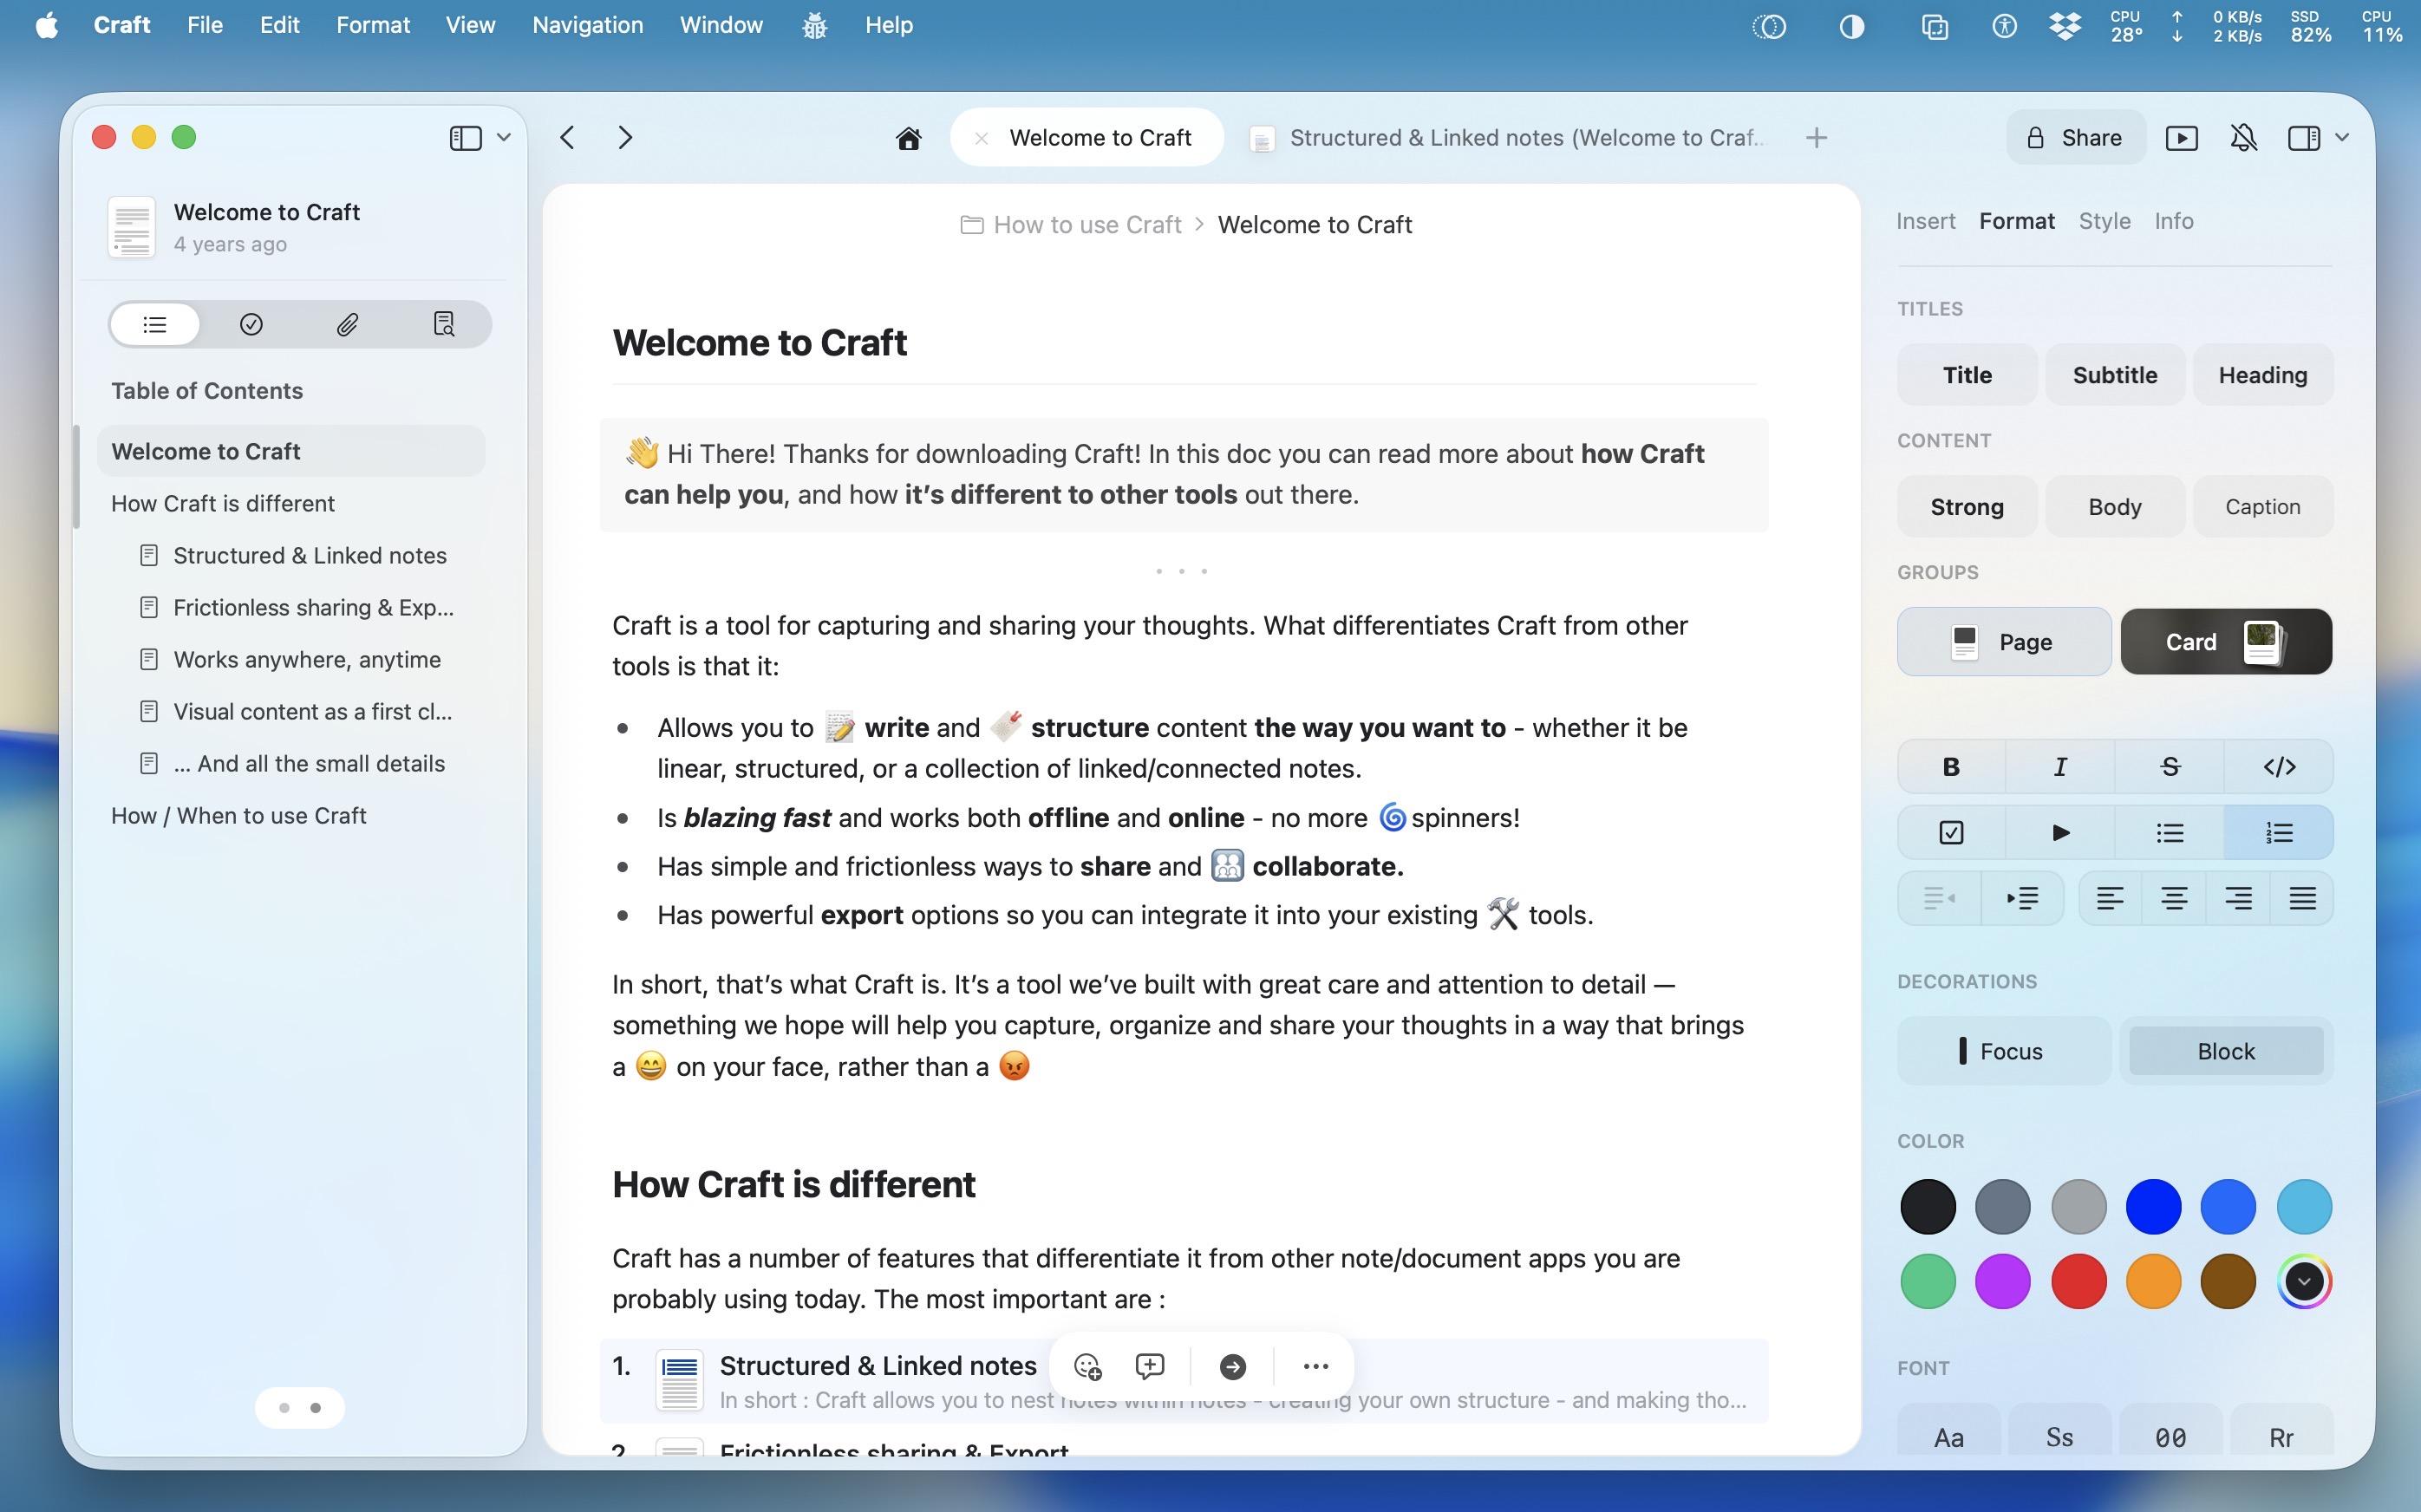This screenshot has height=1512, width=2421.
Task: Open the Structured & Linked notes page card
Action: pyautogui.click(x=1183, y=1381)
